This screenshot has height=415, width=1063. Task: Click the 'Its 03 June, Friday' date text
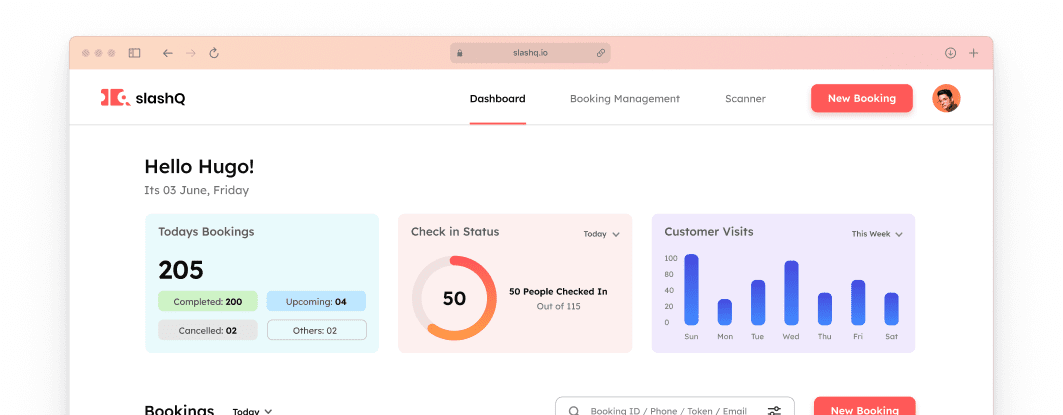pos(197,191)
